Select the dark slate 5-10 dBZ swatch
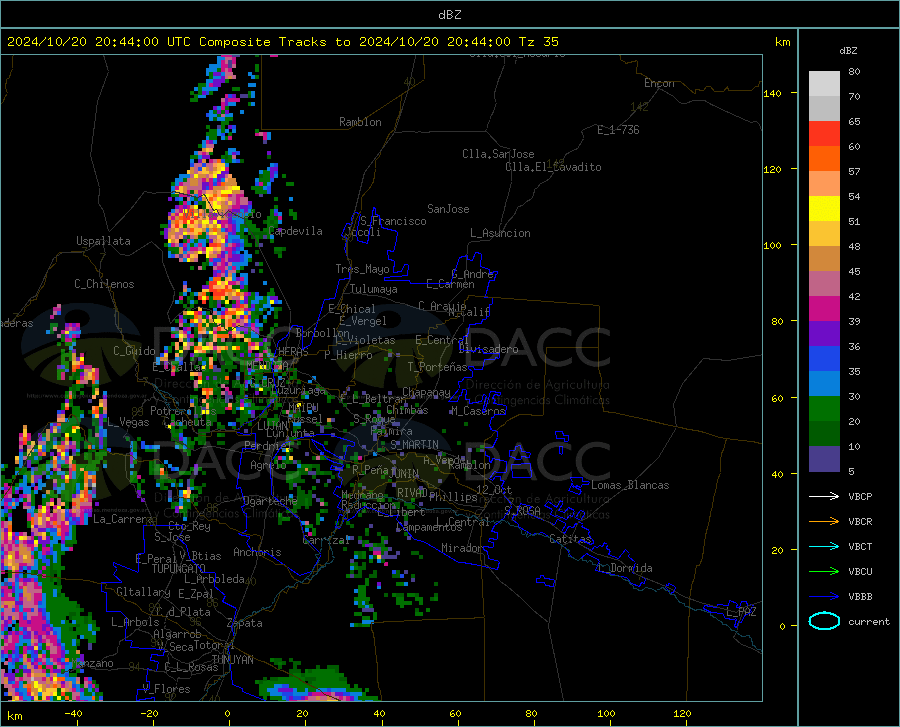The height and width of the screenshot is (727, 900). 824,459
